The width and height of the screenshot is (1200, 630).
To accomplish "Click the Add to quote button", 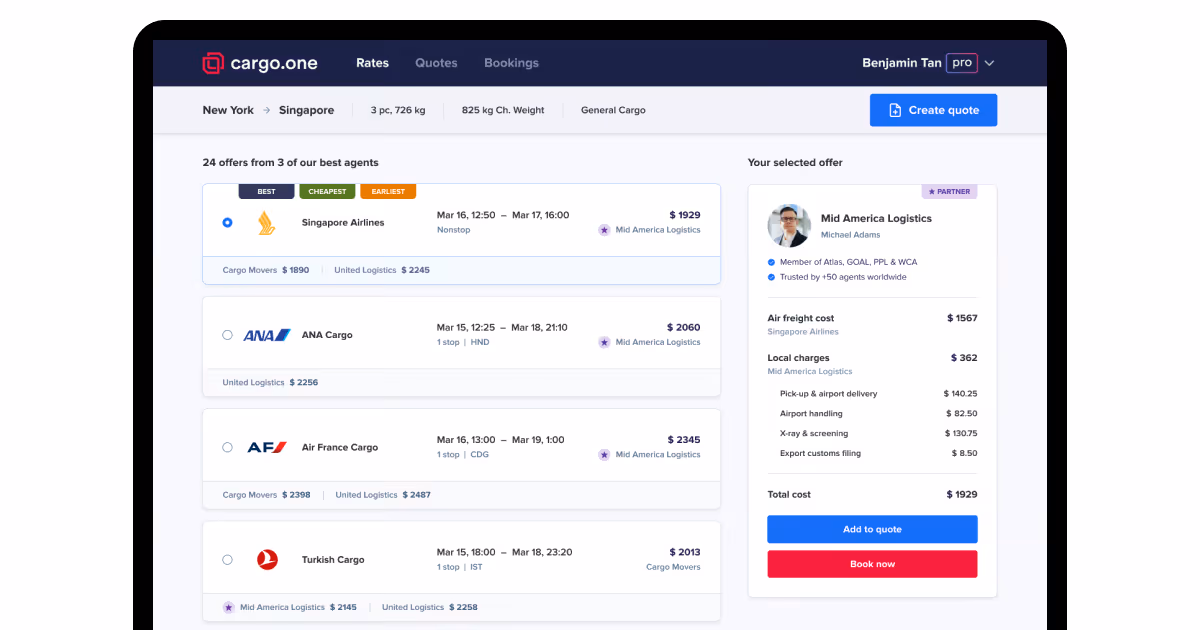I will 872,529.
